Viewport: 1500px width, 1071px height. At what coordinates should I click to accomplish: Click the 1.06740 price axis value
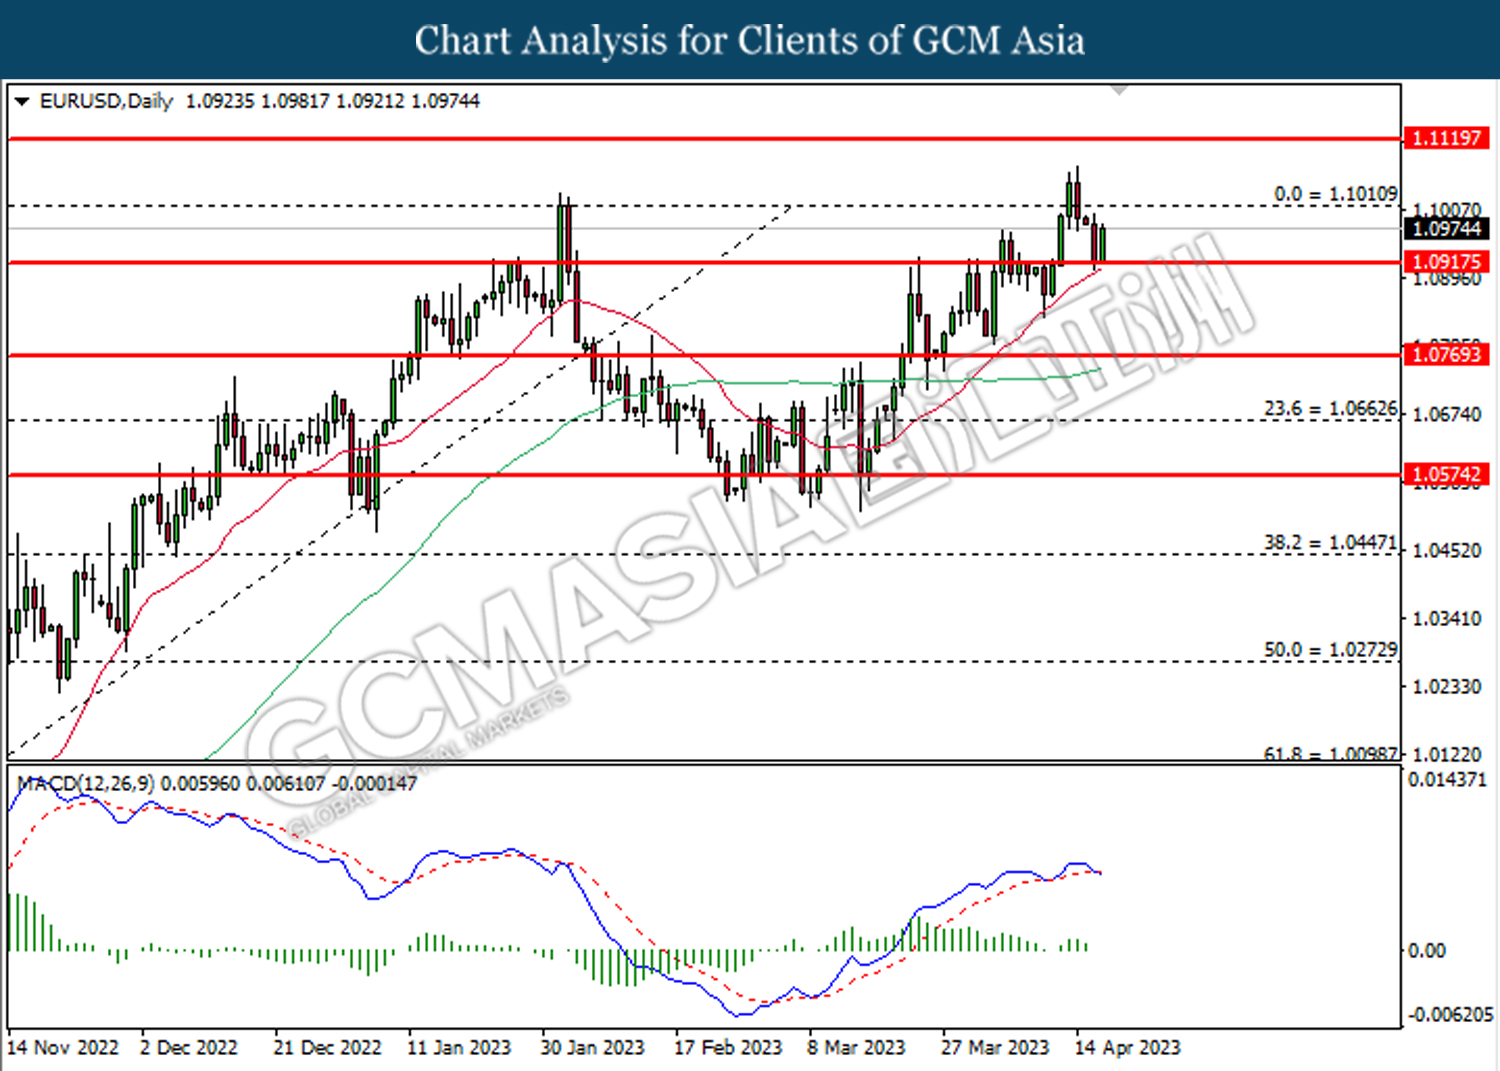click(1446, 414)
